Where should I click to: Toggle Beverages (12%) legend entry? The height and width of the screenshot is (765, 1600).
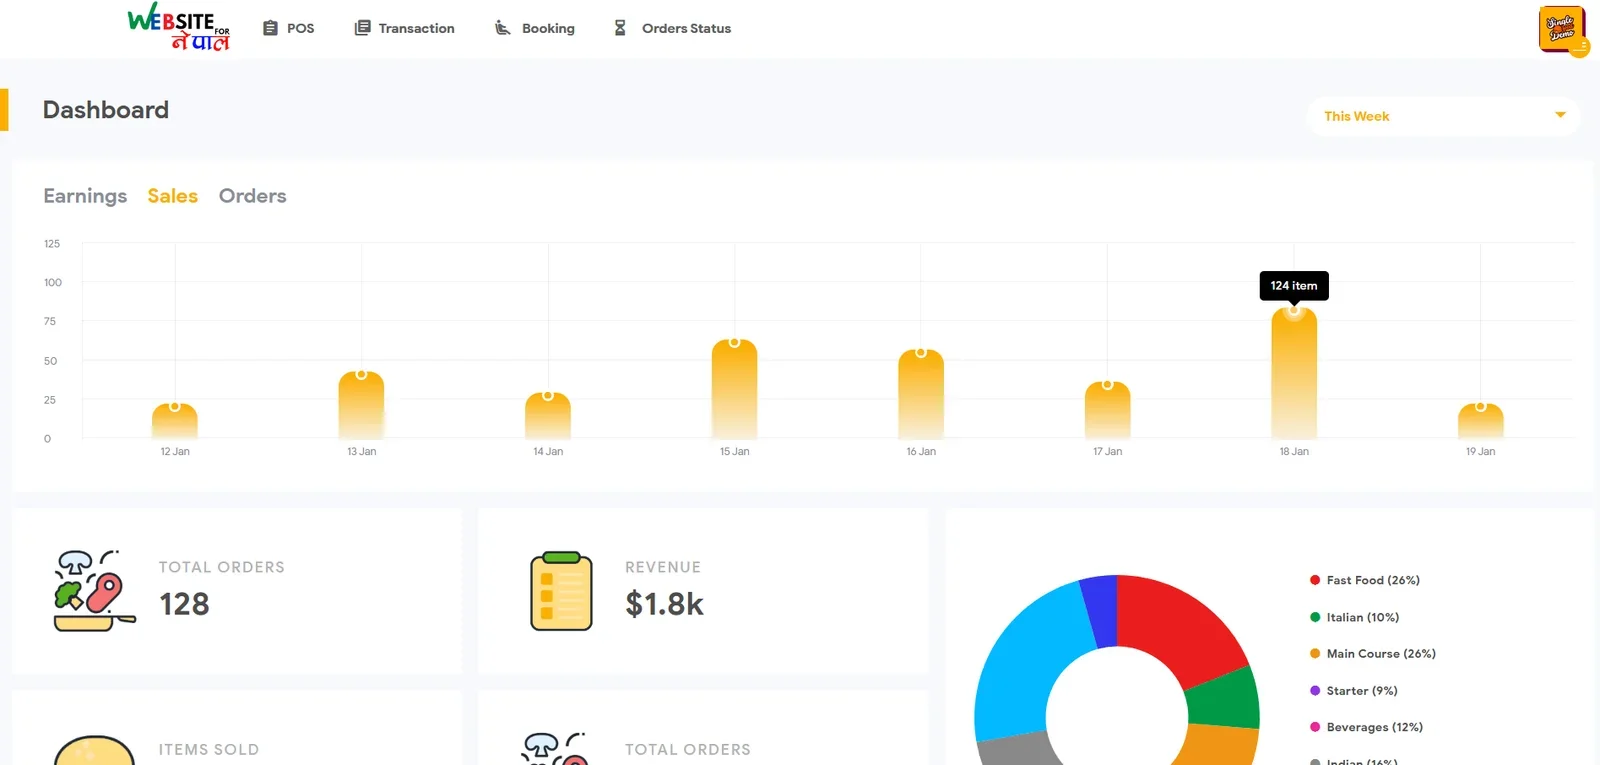click(1366, 727)
